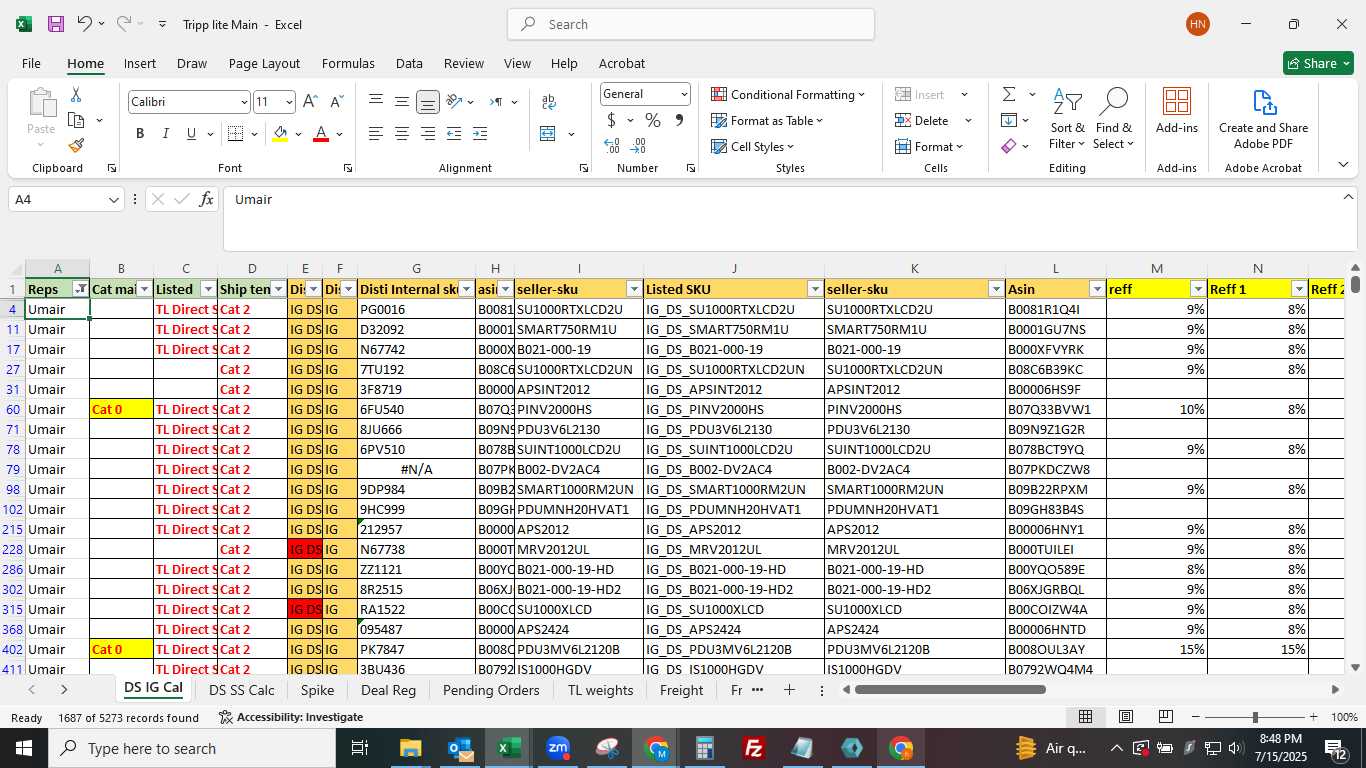The image size is (1366, 768).
Task: Toggle Bottom Align vertical alignment
Action: pyautogui.click(x=427, y=102)
